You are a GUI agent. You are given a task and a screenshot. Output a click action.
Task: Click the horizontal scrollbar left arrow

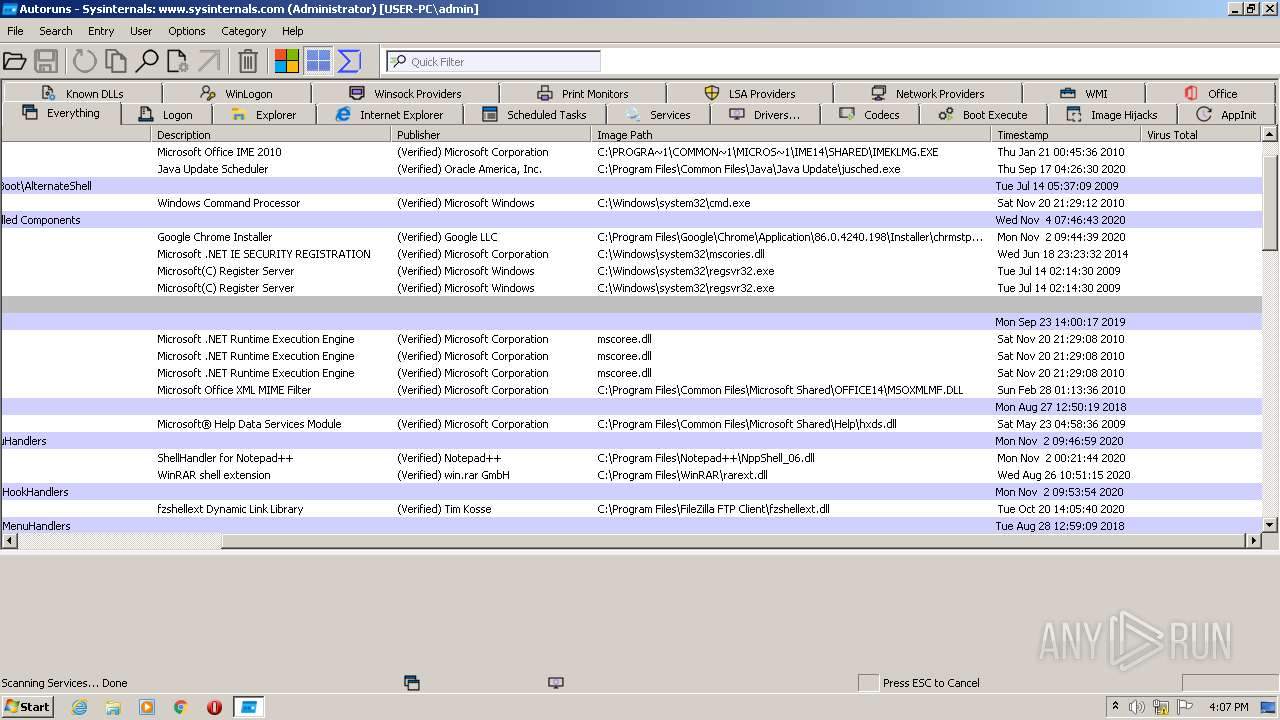click(10, 541)
